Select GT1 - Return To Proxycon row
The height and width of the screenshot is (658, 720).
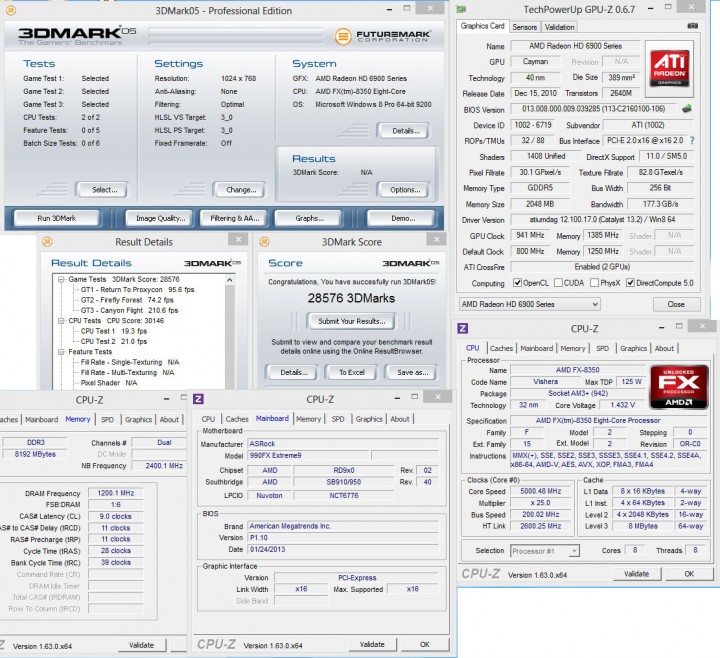[137, 290]
